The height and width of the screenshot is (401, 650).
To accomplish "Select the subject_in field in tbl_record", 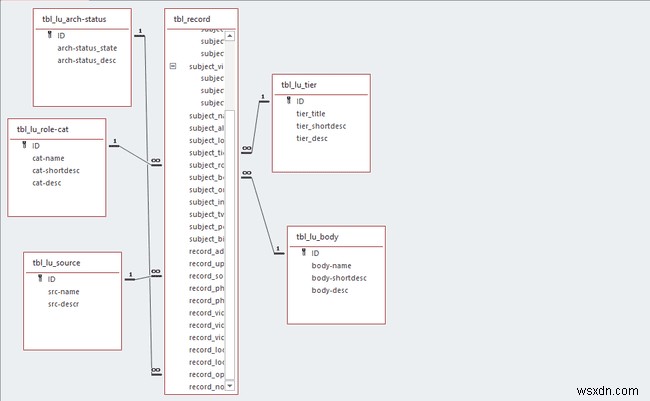I will [206, 202].
